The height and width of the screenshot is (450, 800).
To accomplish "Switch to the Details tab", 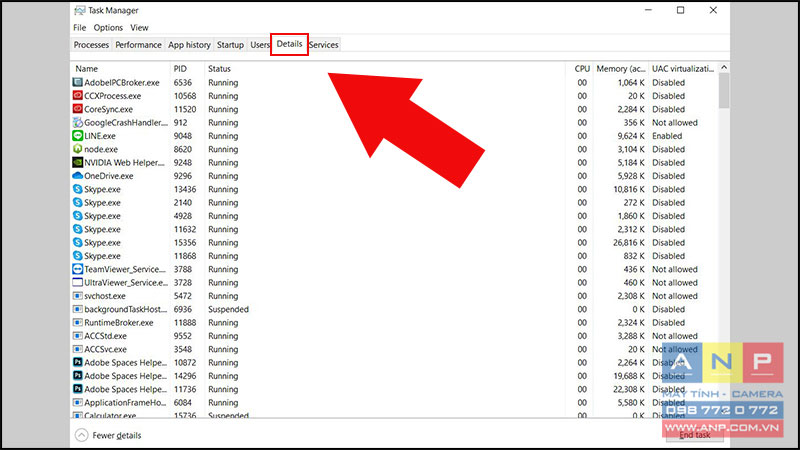I will click(x=289, y=44).
